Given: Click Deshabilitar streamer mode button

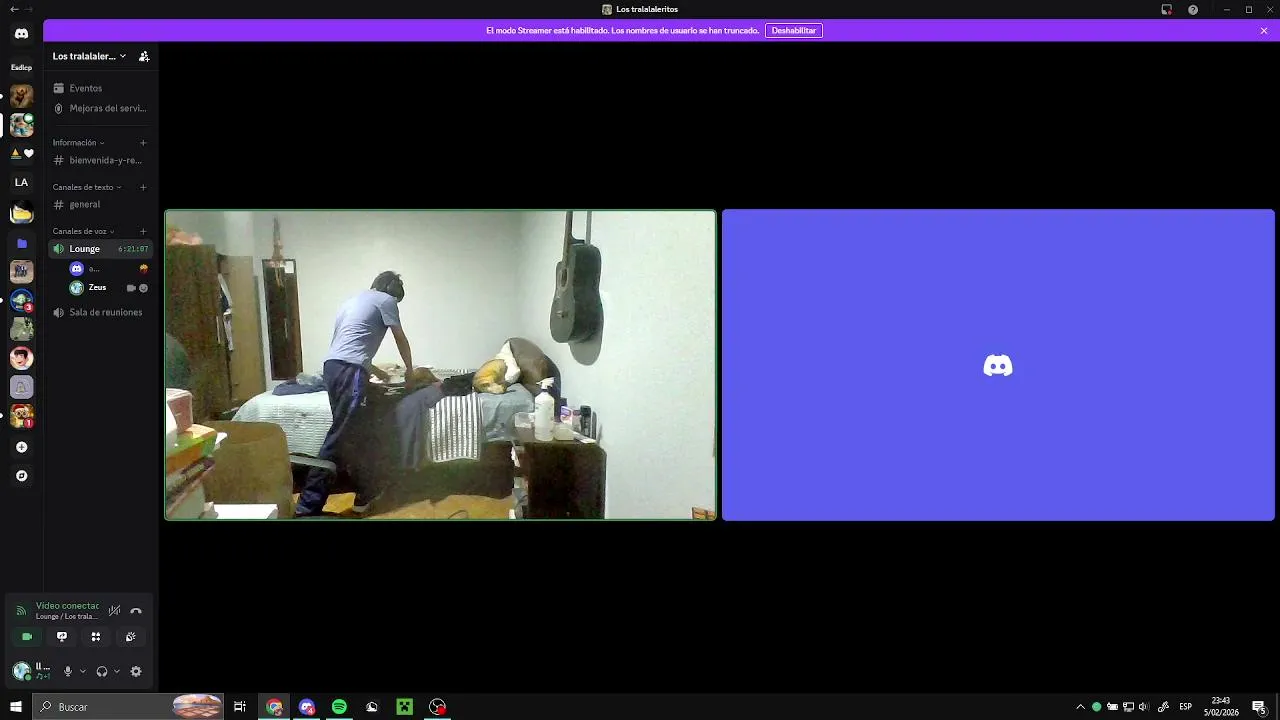Looking at the screenshot, I should (794, 31).
